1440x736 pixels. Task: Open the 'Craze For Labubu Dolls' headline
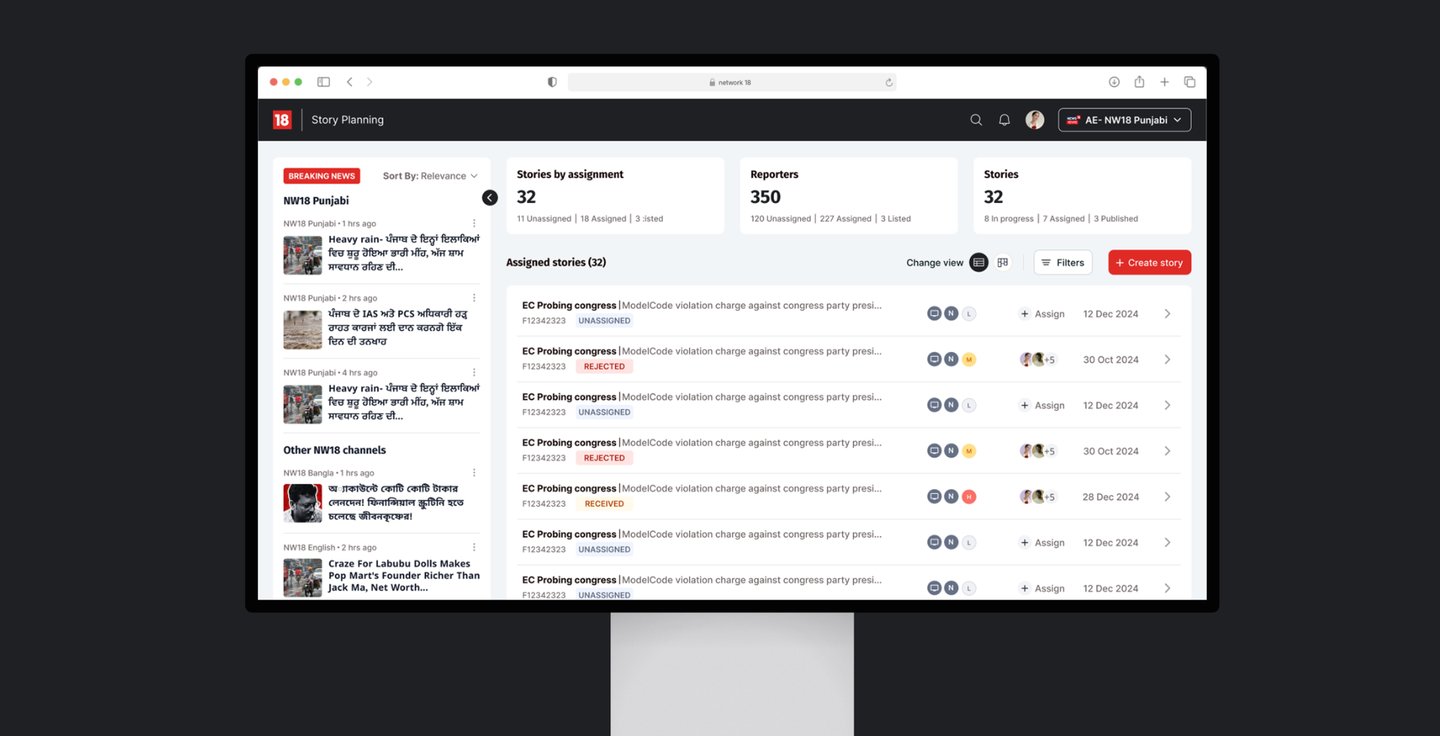[x=404, y=575]
